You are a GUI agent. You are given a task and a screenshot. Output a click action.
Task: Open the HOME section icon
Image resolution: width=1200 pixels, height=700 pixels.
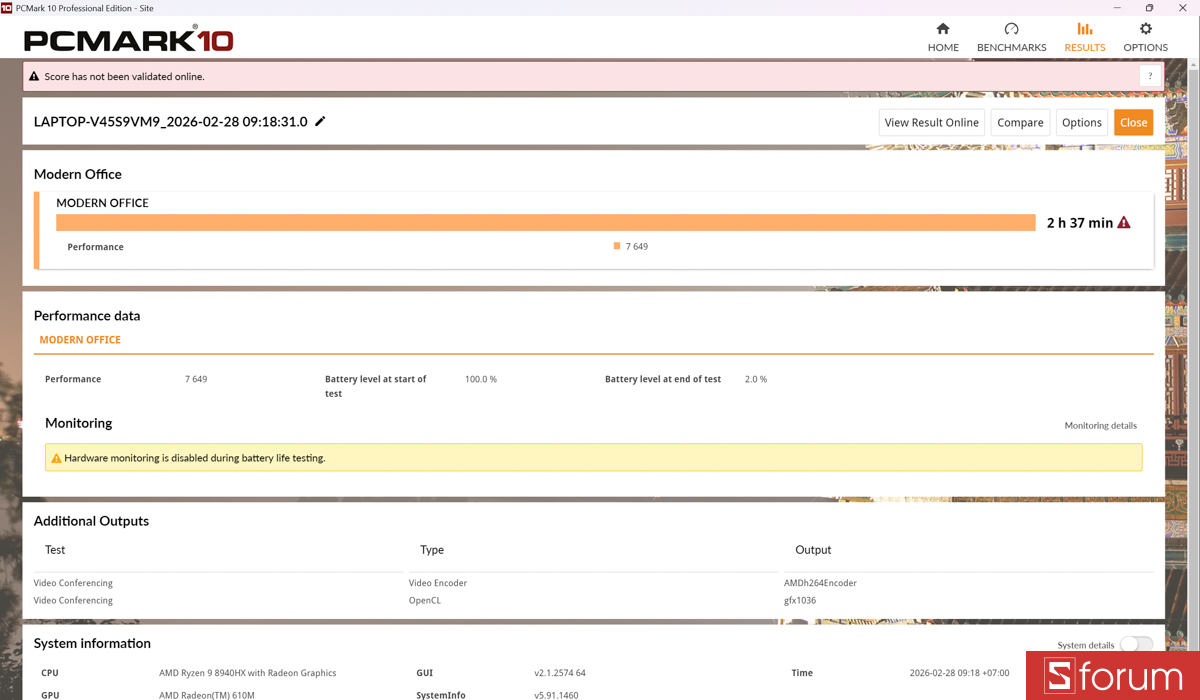943,29
